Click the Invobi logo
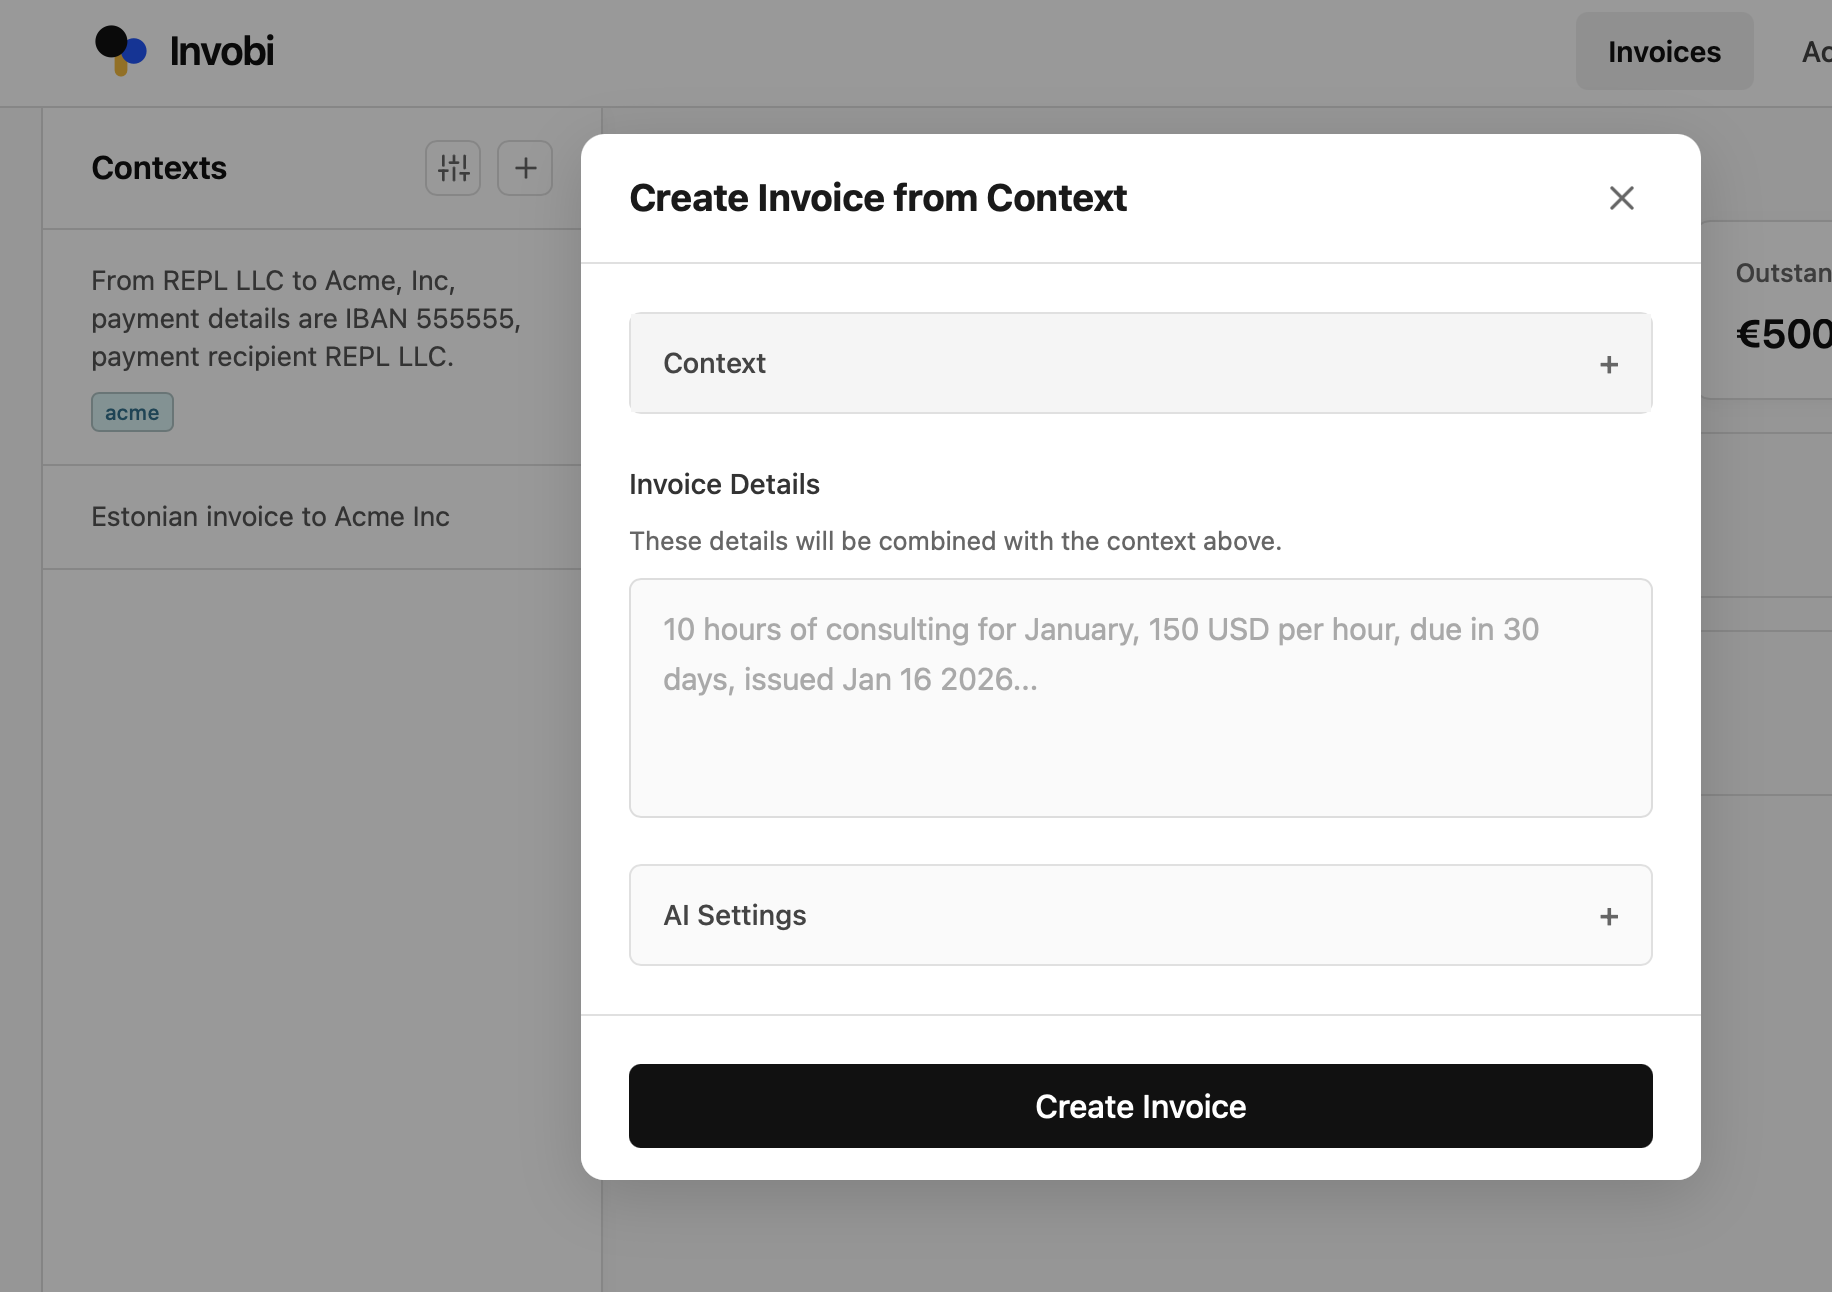Image resolution: width=1832 pixels, height=1292 pixels. pos(184,50)
